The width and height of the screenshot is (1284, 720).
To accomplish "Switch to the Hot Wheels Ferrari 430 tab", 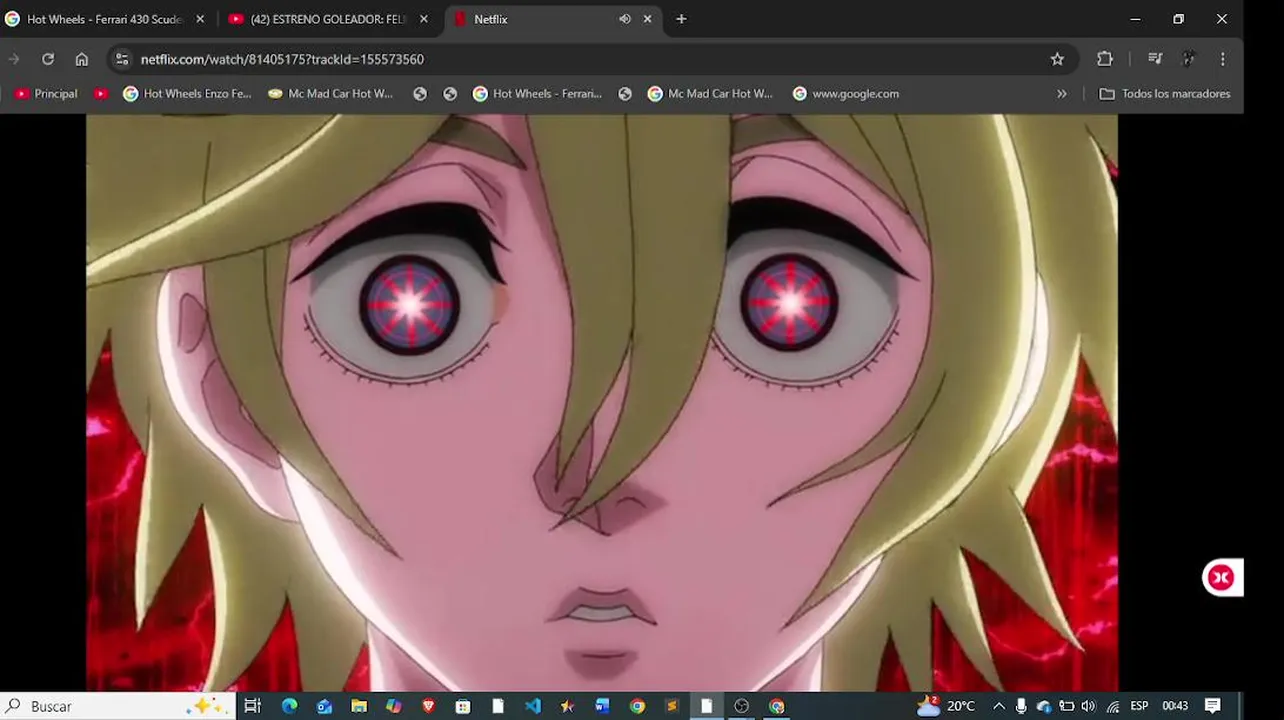I will pos(104,19).
